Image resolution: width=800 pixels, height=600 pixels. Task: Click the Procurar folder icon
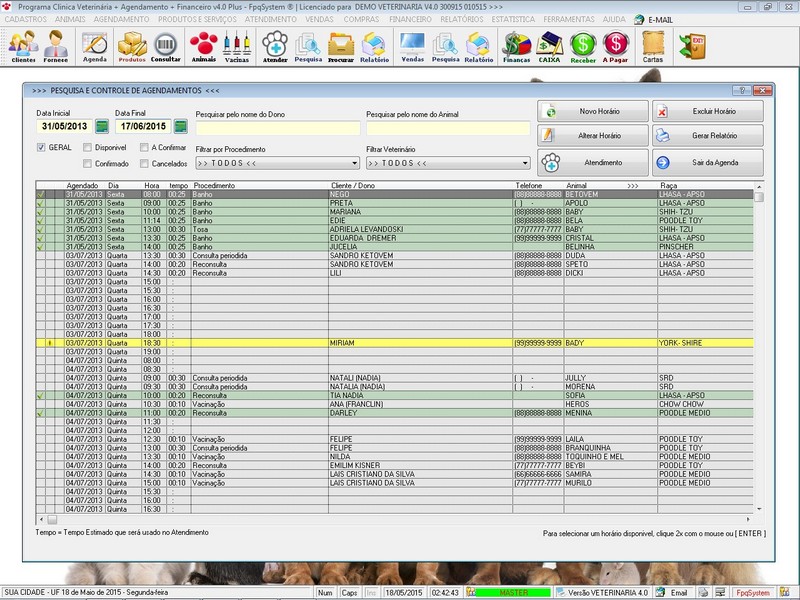point(341,46)
